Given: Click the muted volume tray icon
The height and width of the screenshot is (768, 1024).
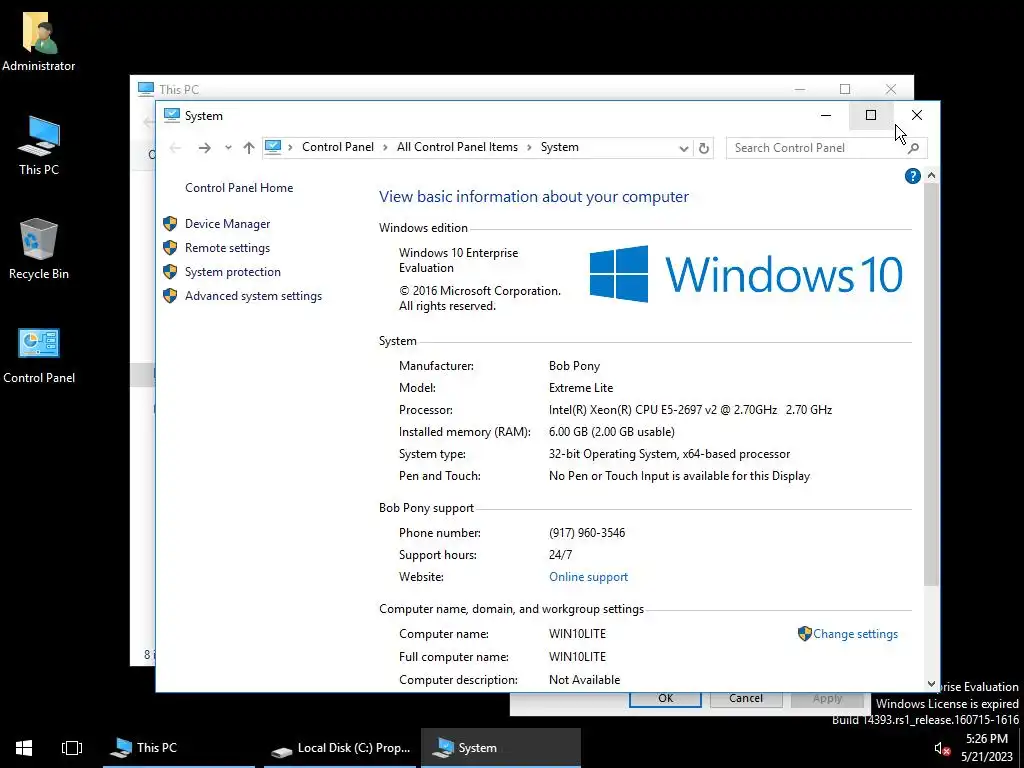Looking at the screenshot, I should click(x=942, y=748).
